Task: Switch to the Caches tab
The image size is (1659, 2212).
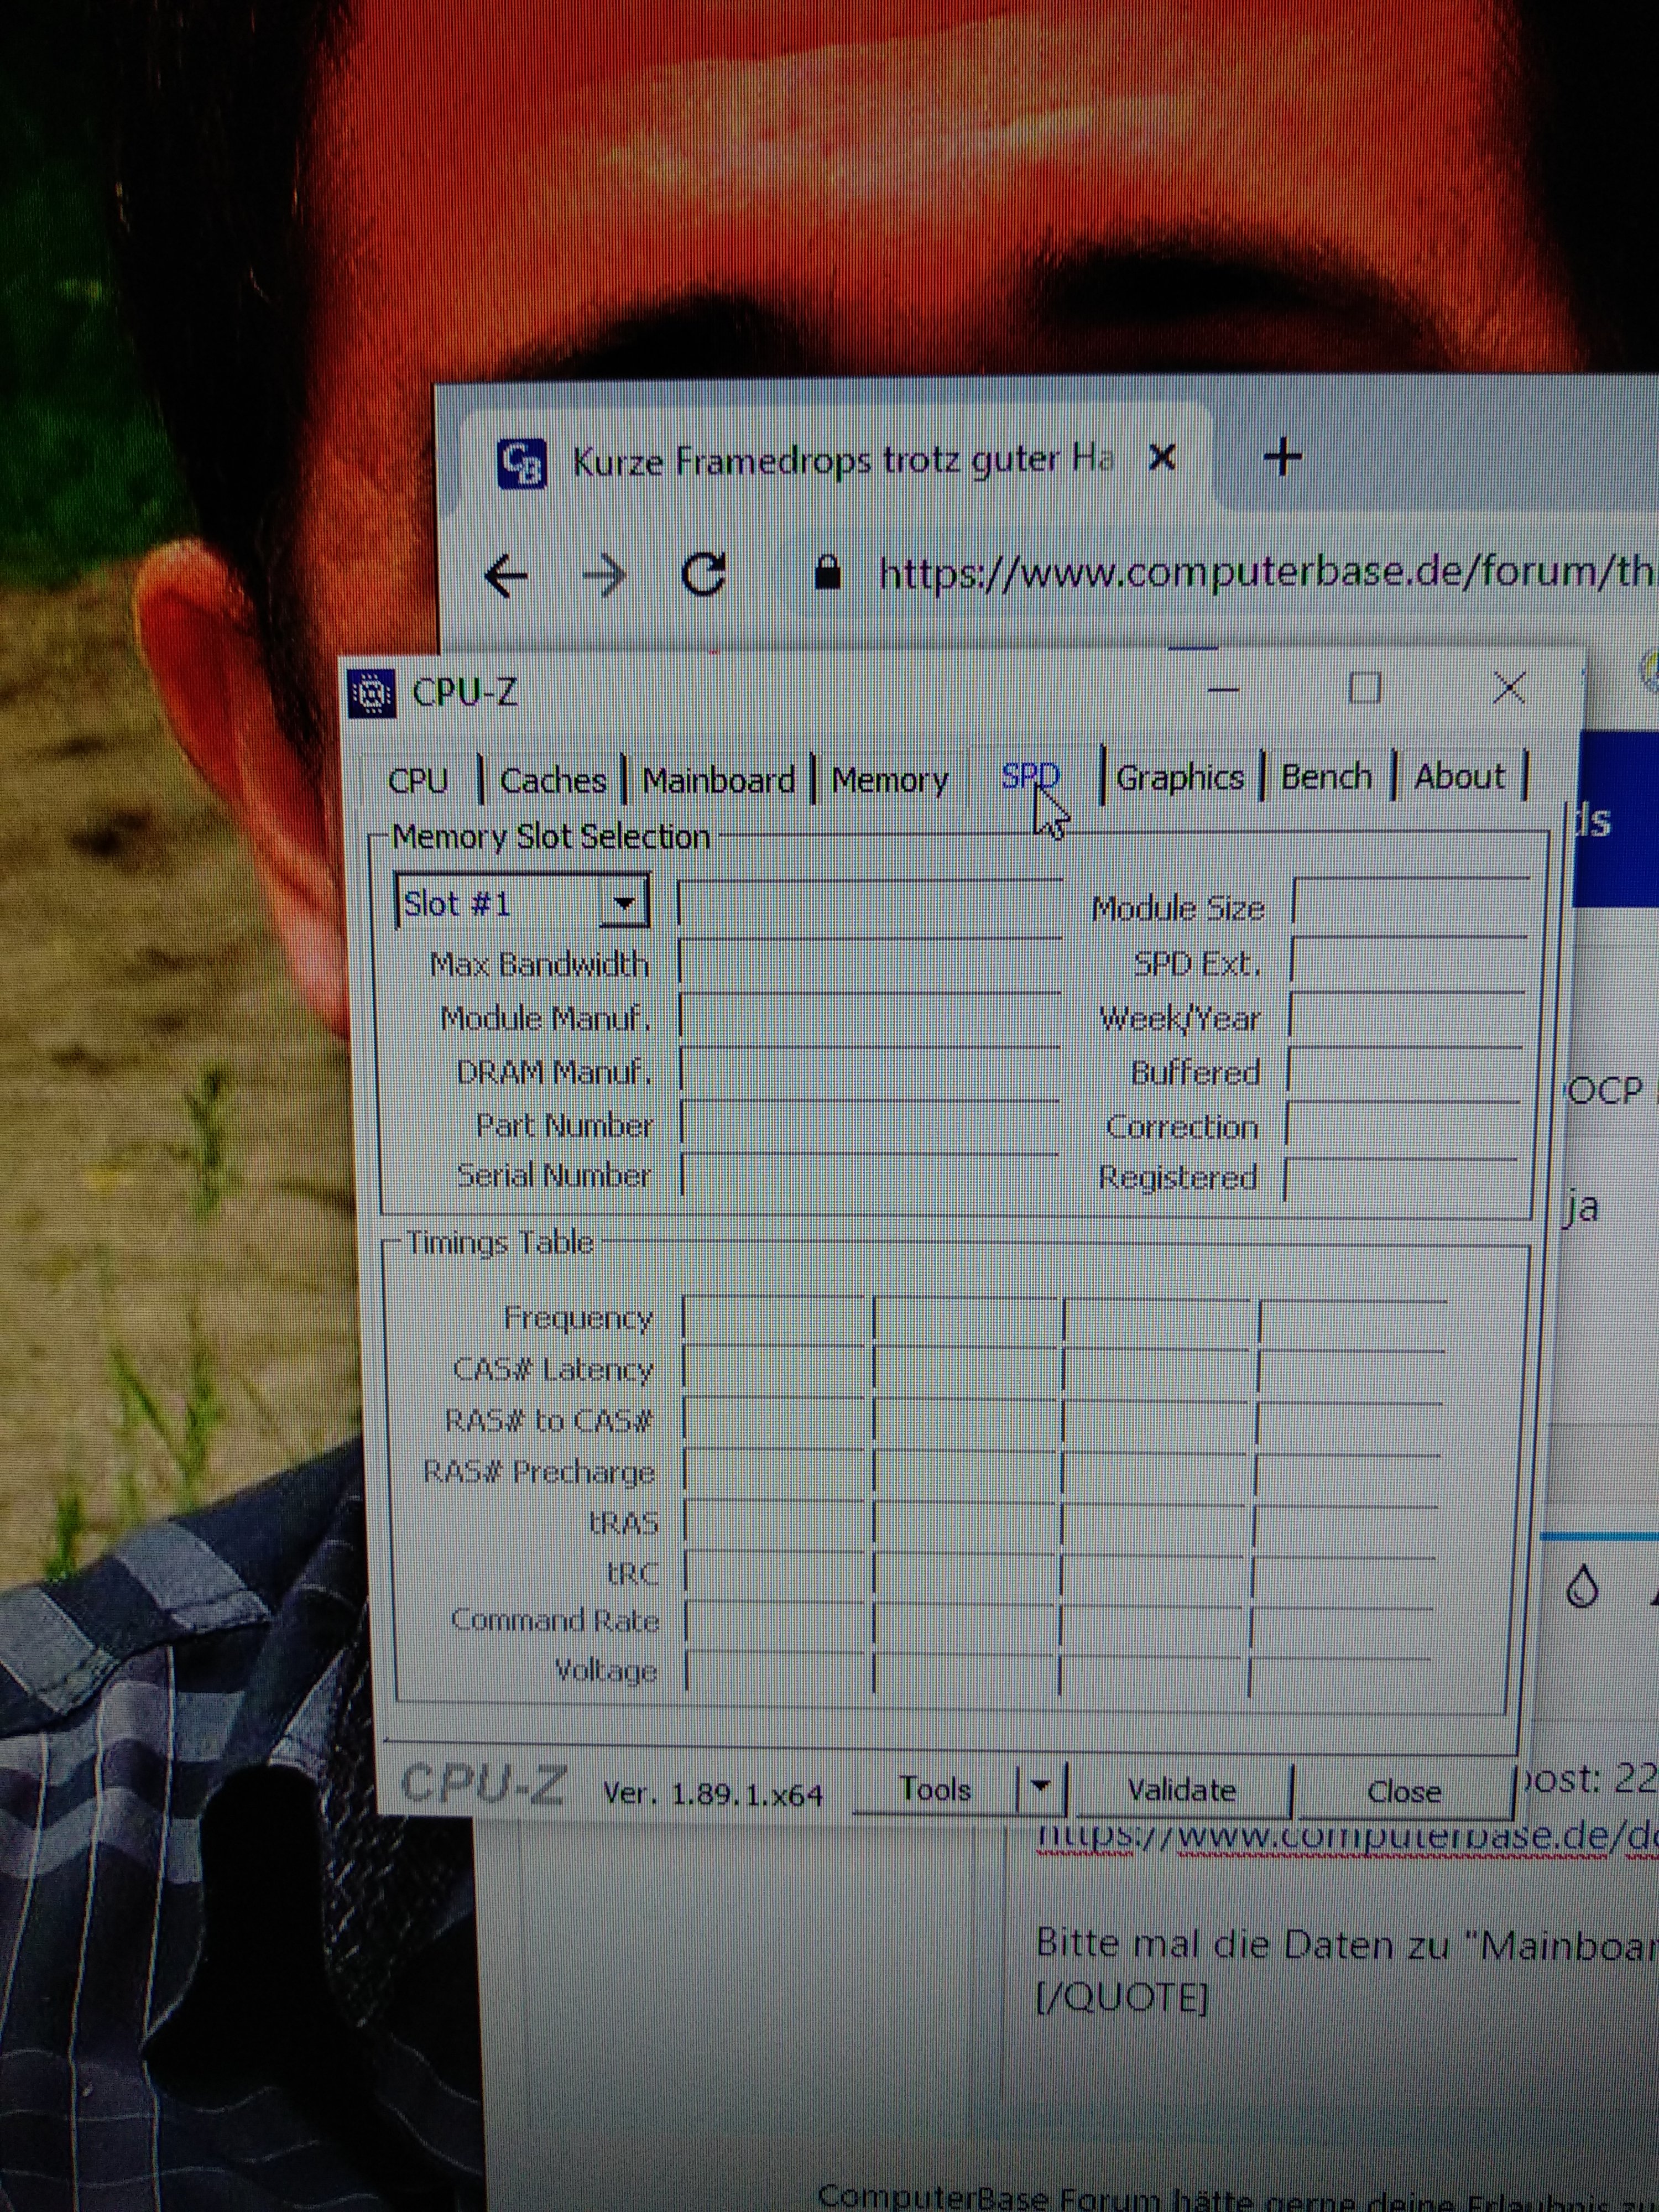Action: pyautogui.click(x=553, y=780)
